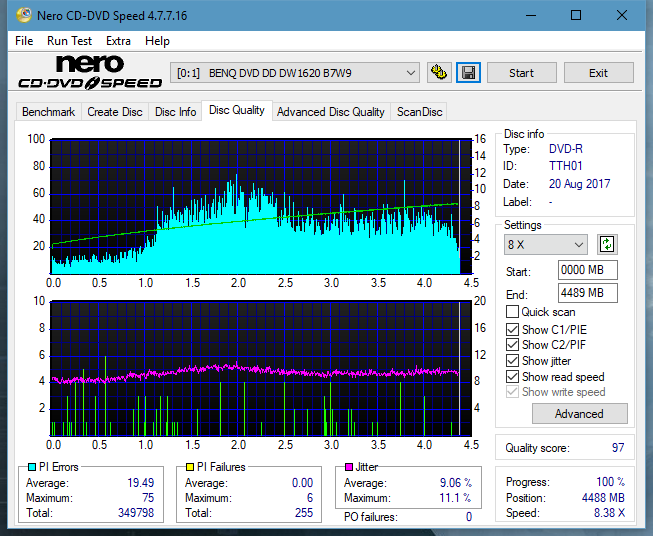This screenshot has height=536, width=653.
Task: Click the Exit button
Action: tap(598, 73)
